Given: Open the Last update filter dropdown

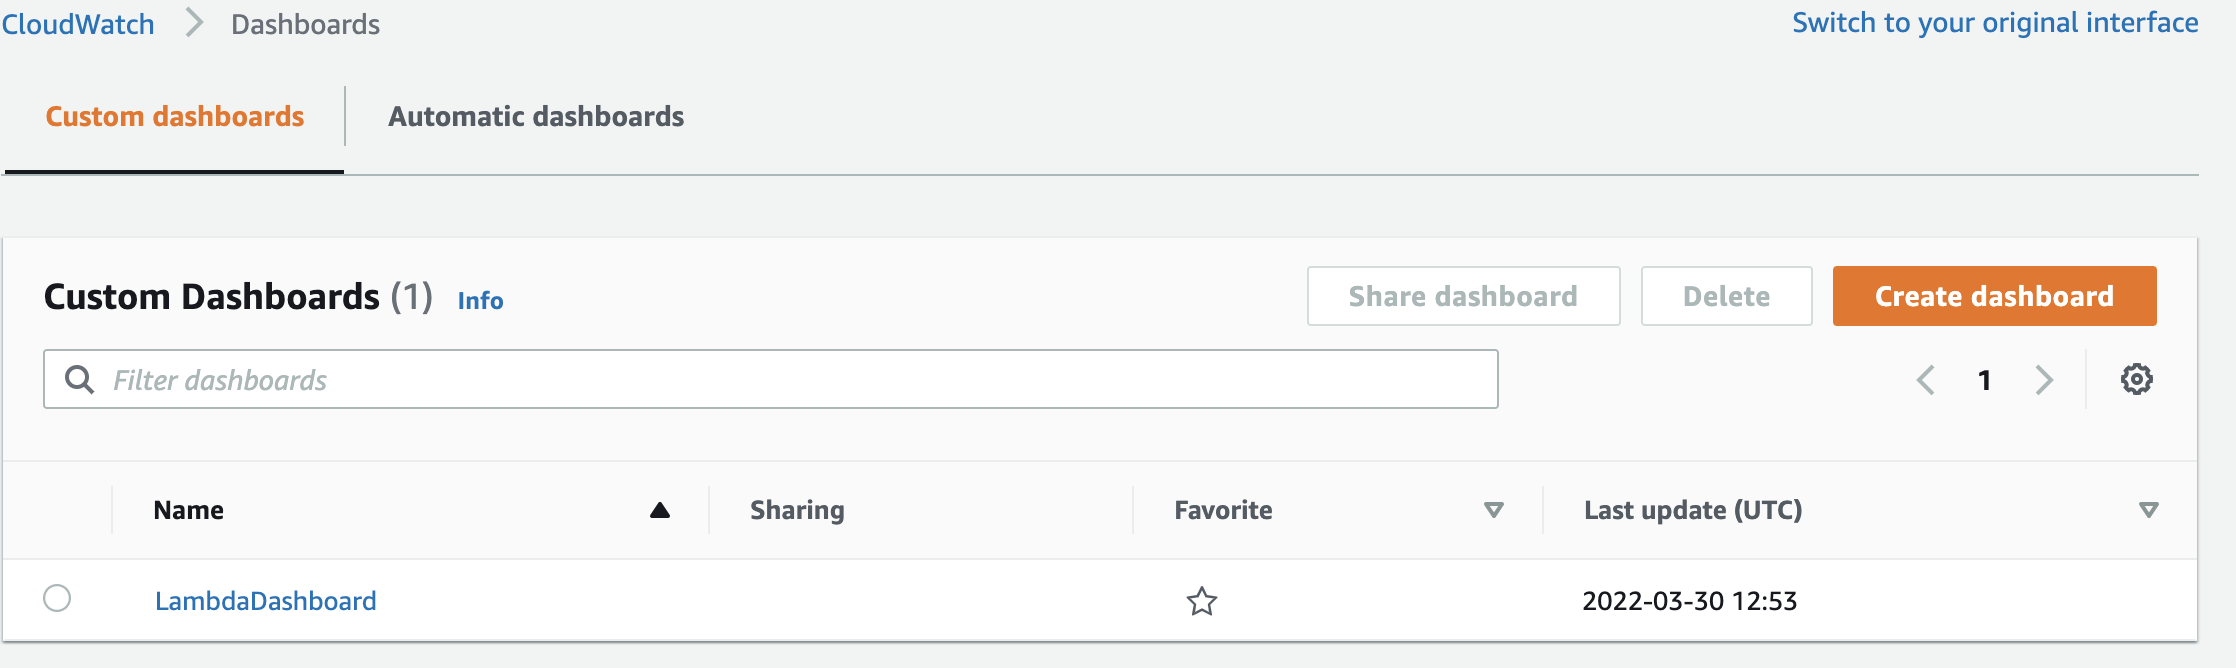Looking at the screenshot, I should click(x=2147, y=509).
